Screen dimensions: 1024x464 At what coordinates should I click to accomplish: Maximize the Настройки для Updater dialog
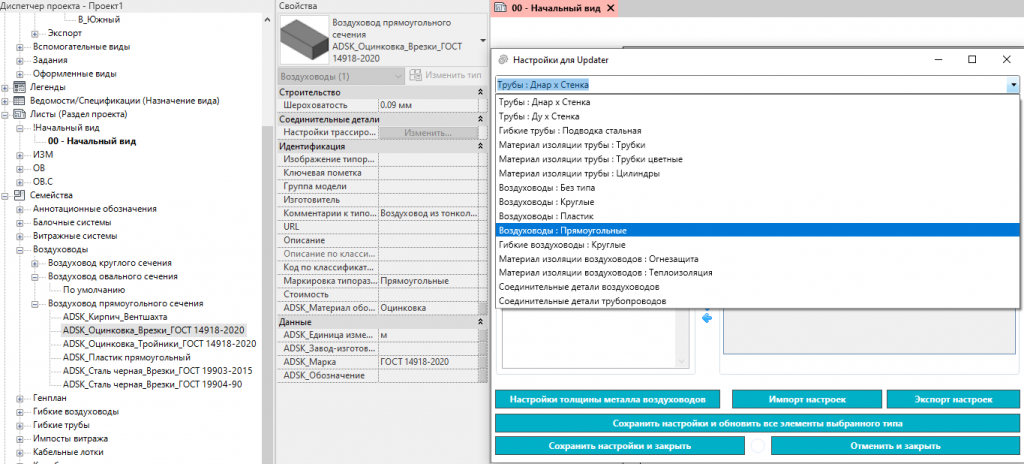tap(972, 59)
